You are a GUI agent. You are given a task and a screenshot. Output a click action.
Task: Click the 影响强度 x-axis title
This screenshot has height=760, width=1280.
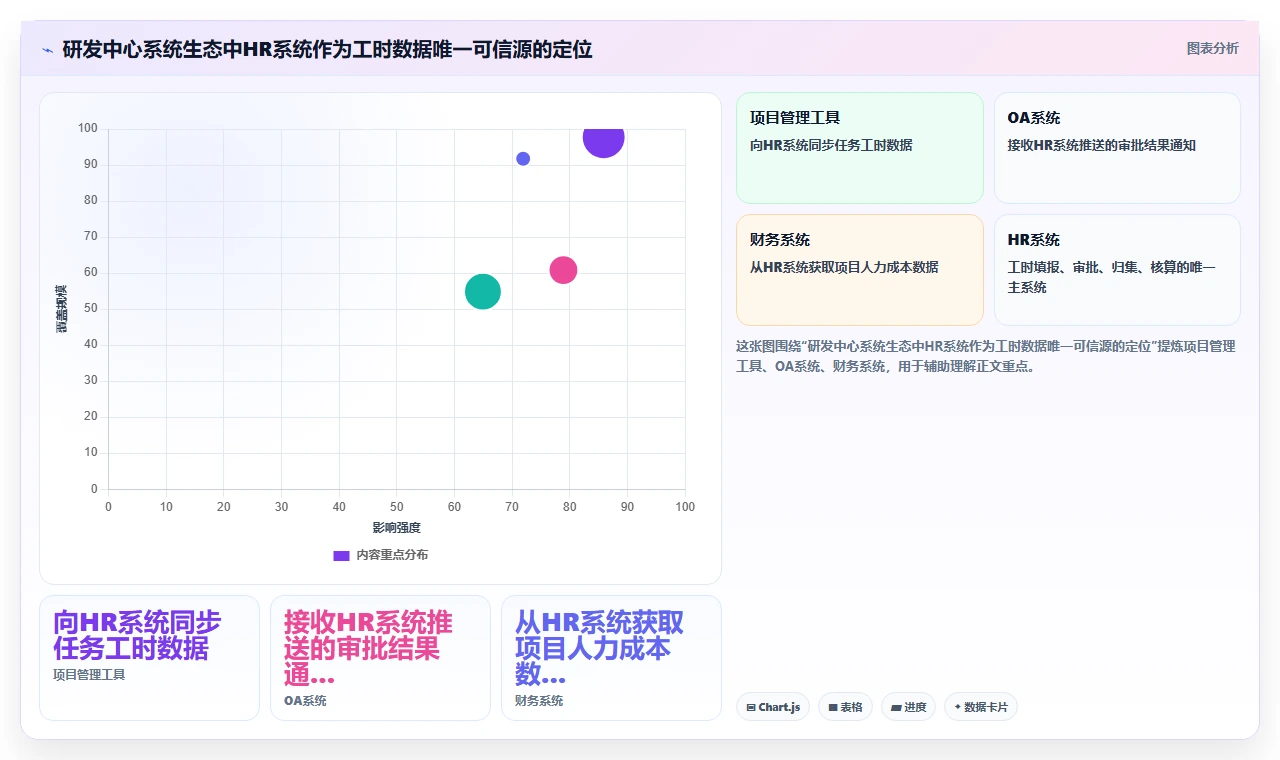pos(397,527)
